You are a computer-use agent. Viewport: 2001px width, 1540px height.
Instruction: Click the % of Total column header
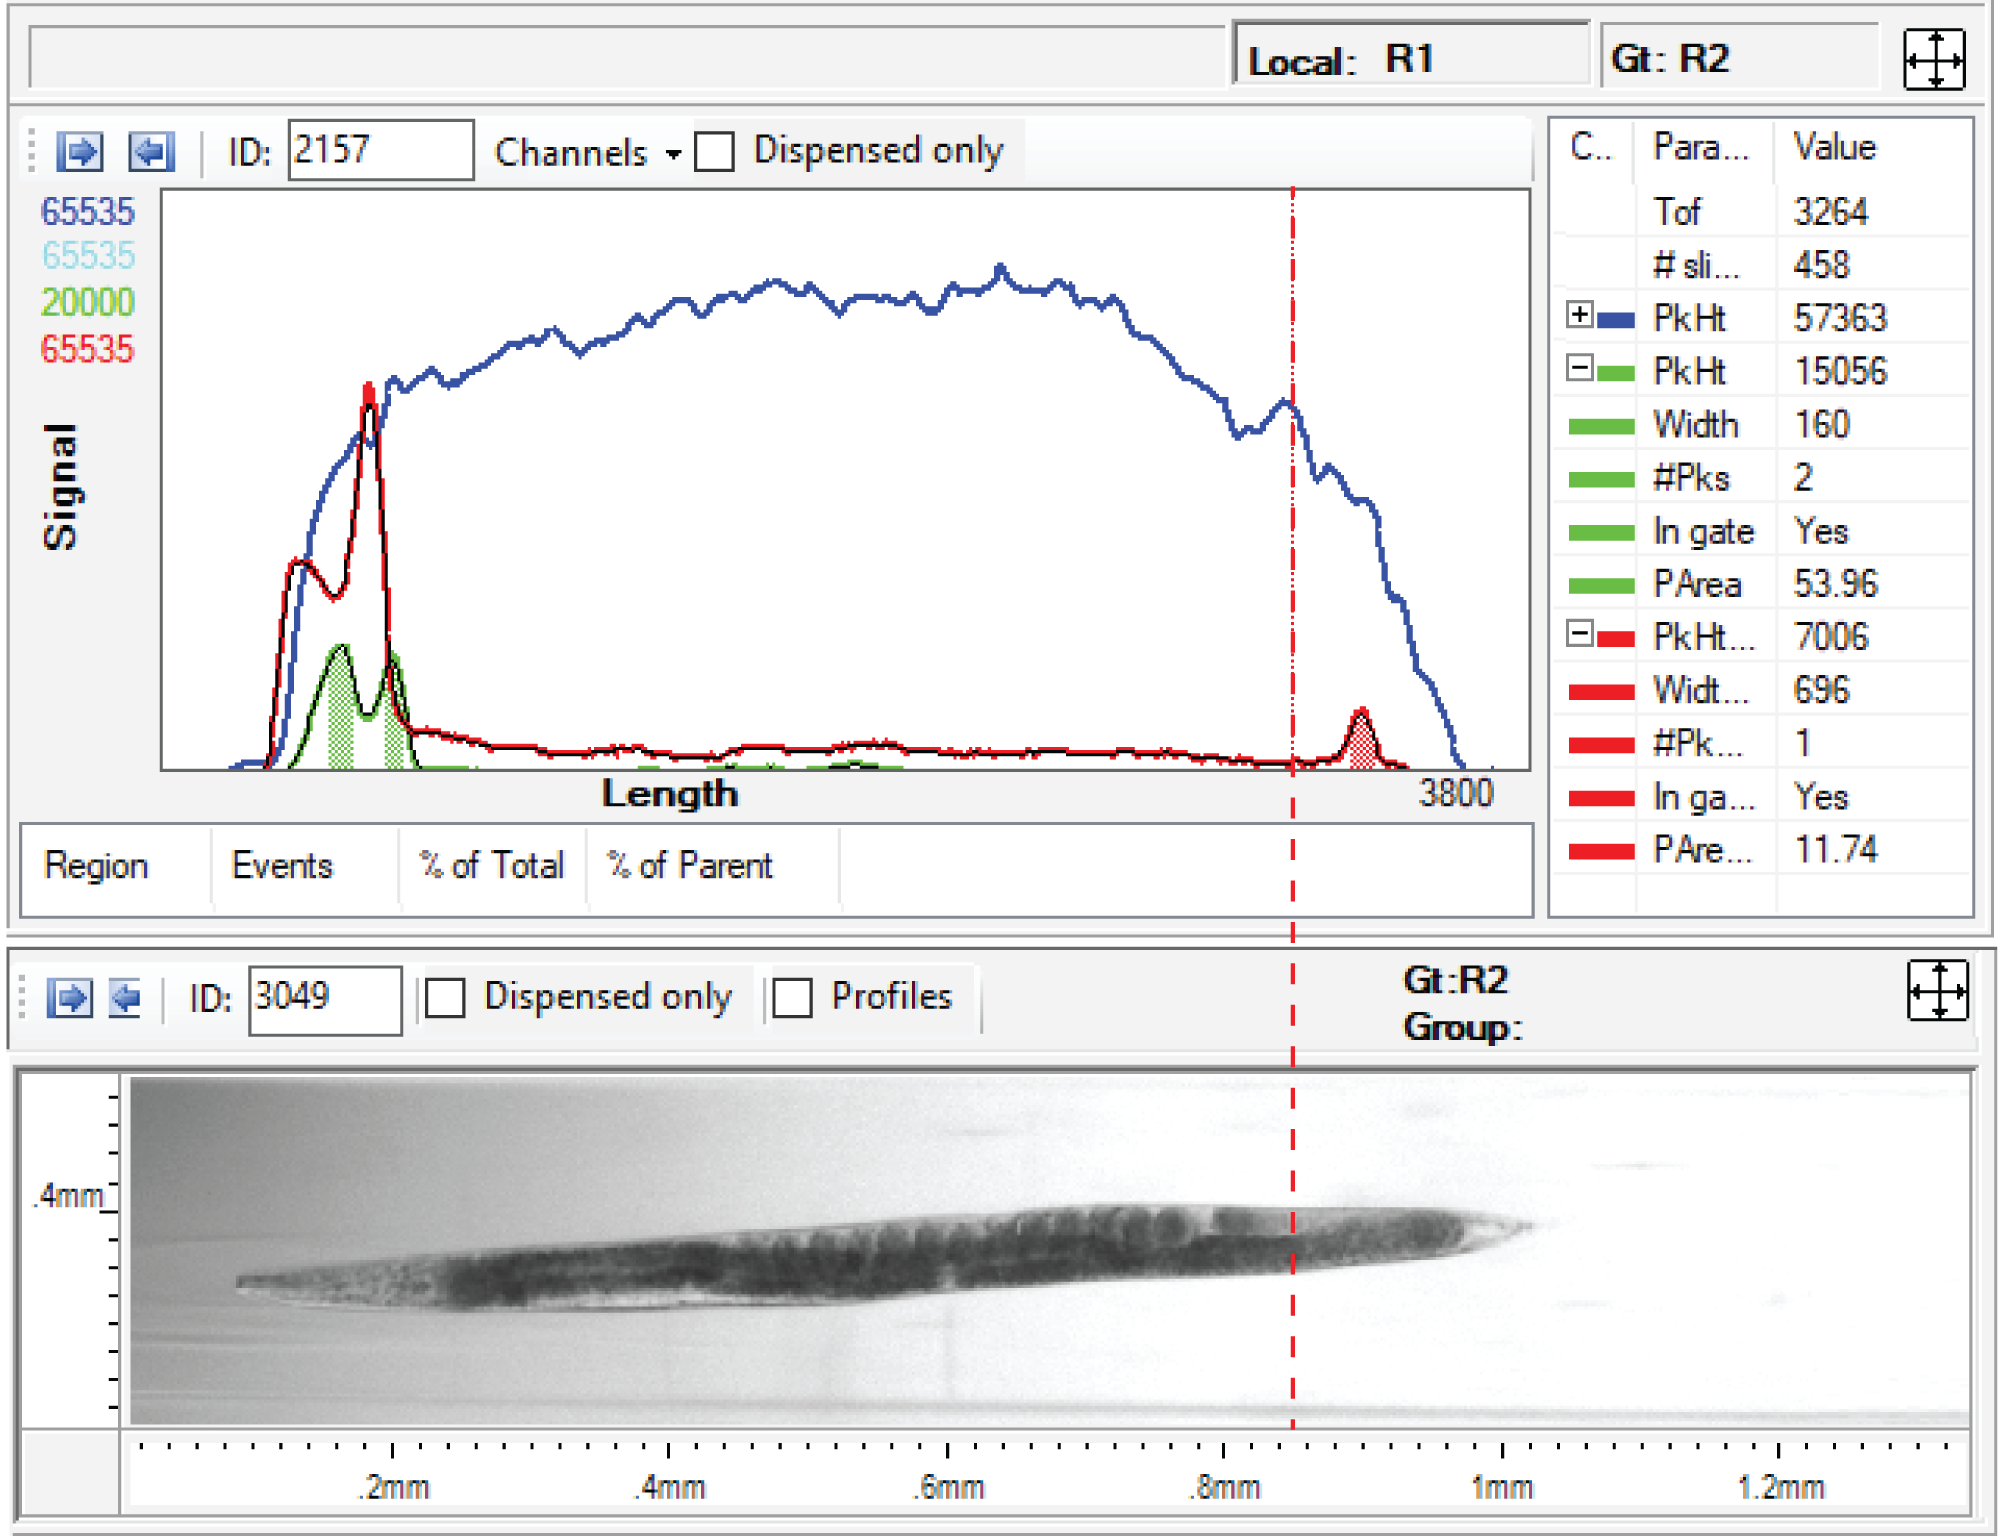[491, 865]
